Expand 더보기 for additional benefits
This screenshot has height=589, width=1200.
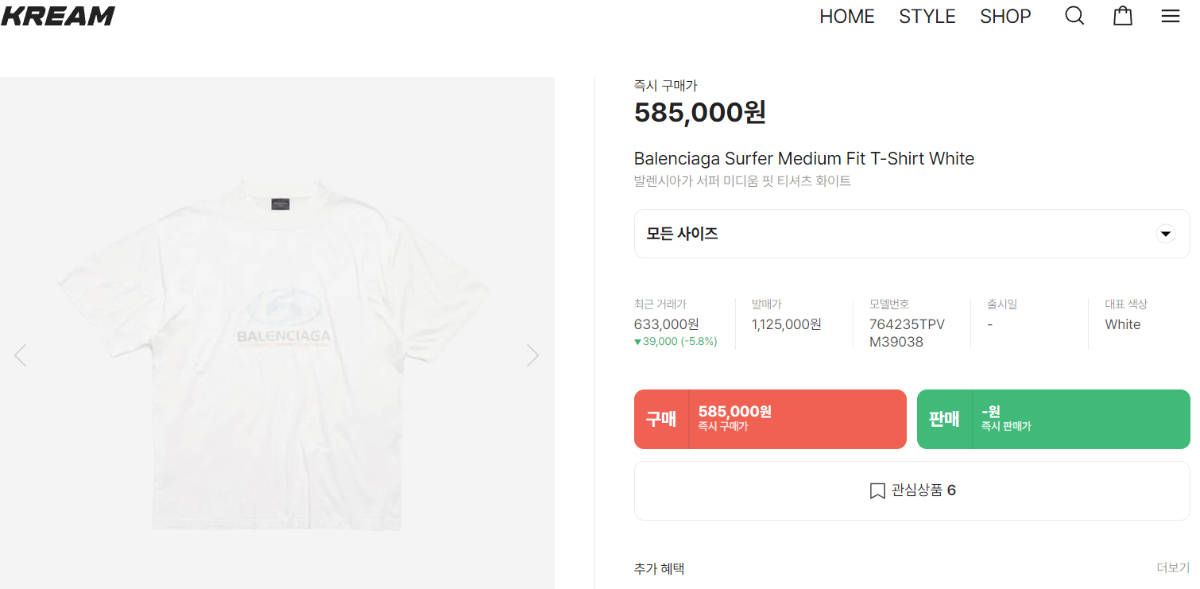1173,568
